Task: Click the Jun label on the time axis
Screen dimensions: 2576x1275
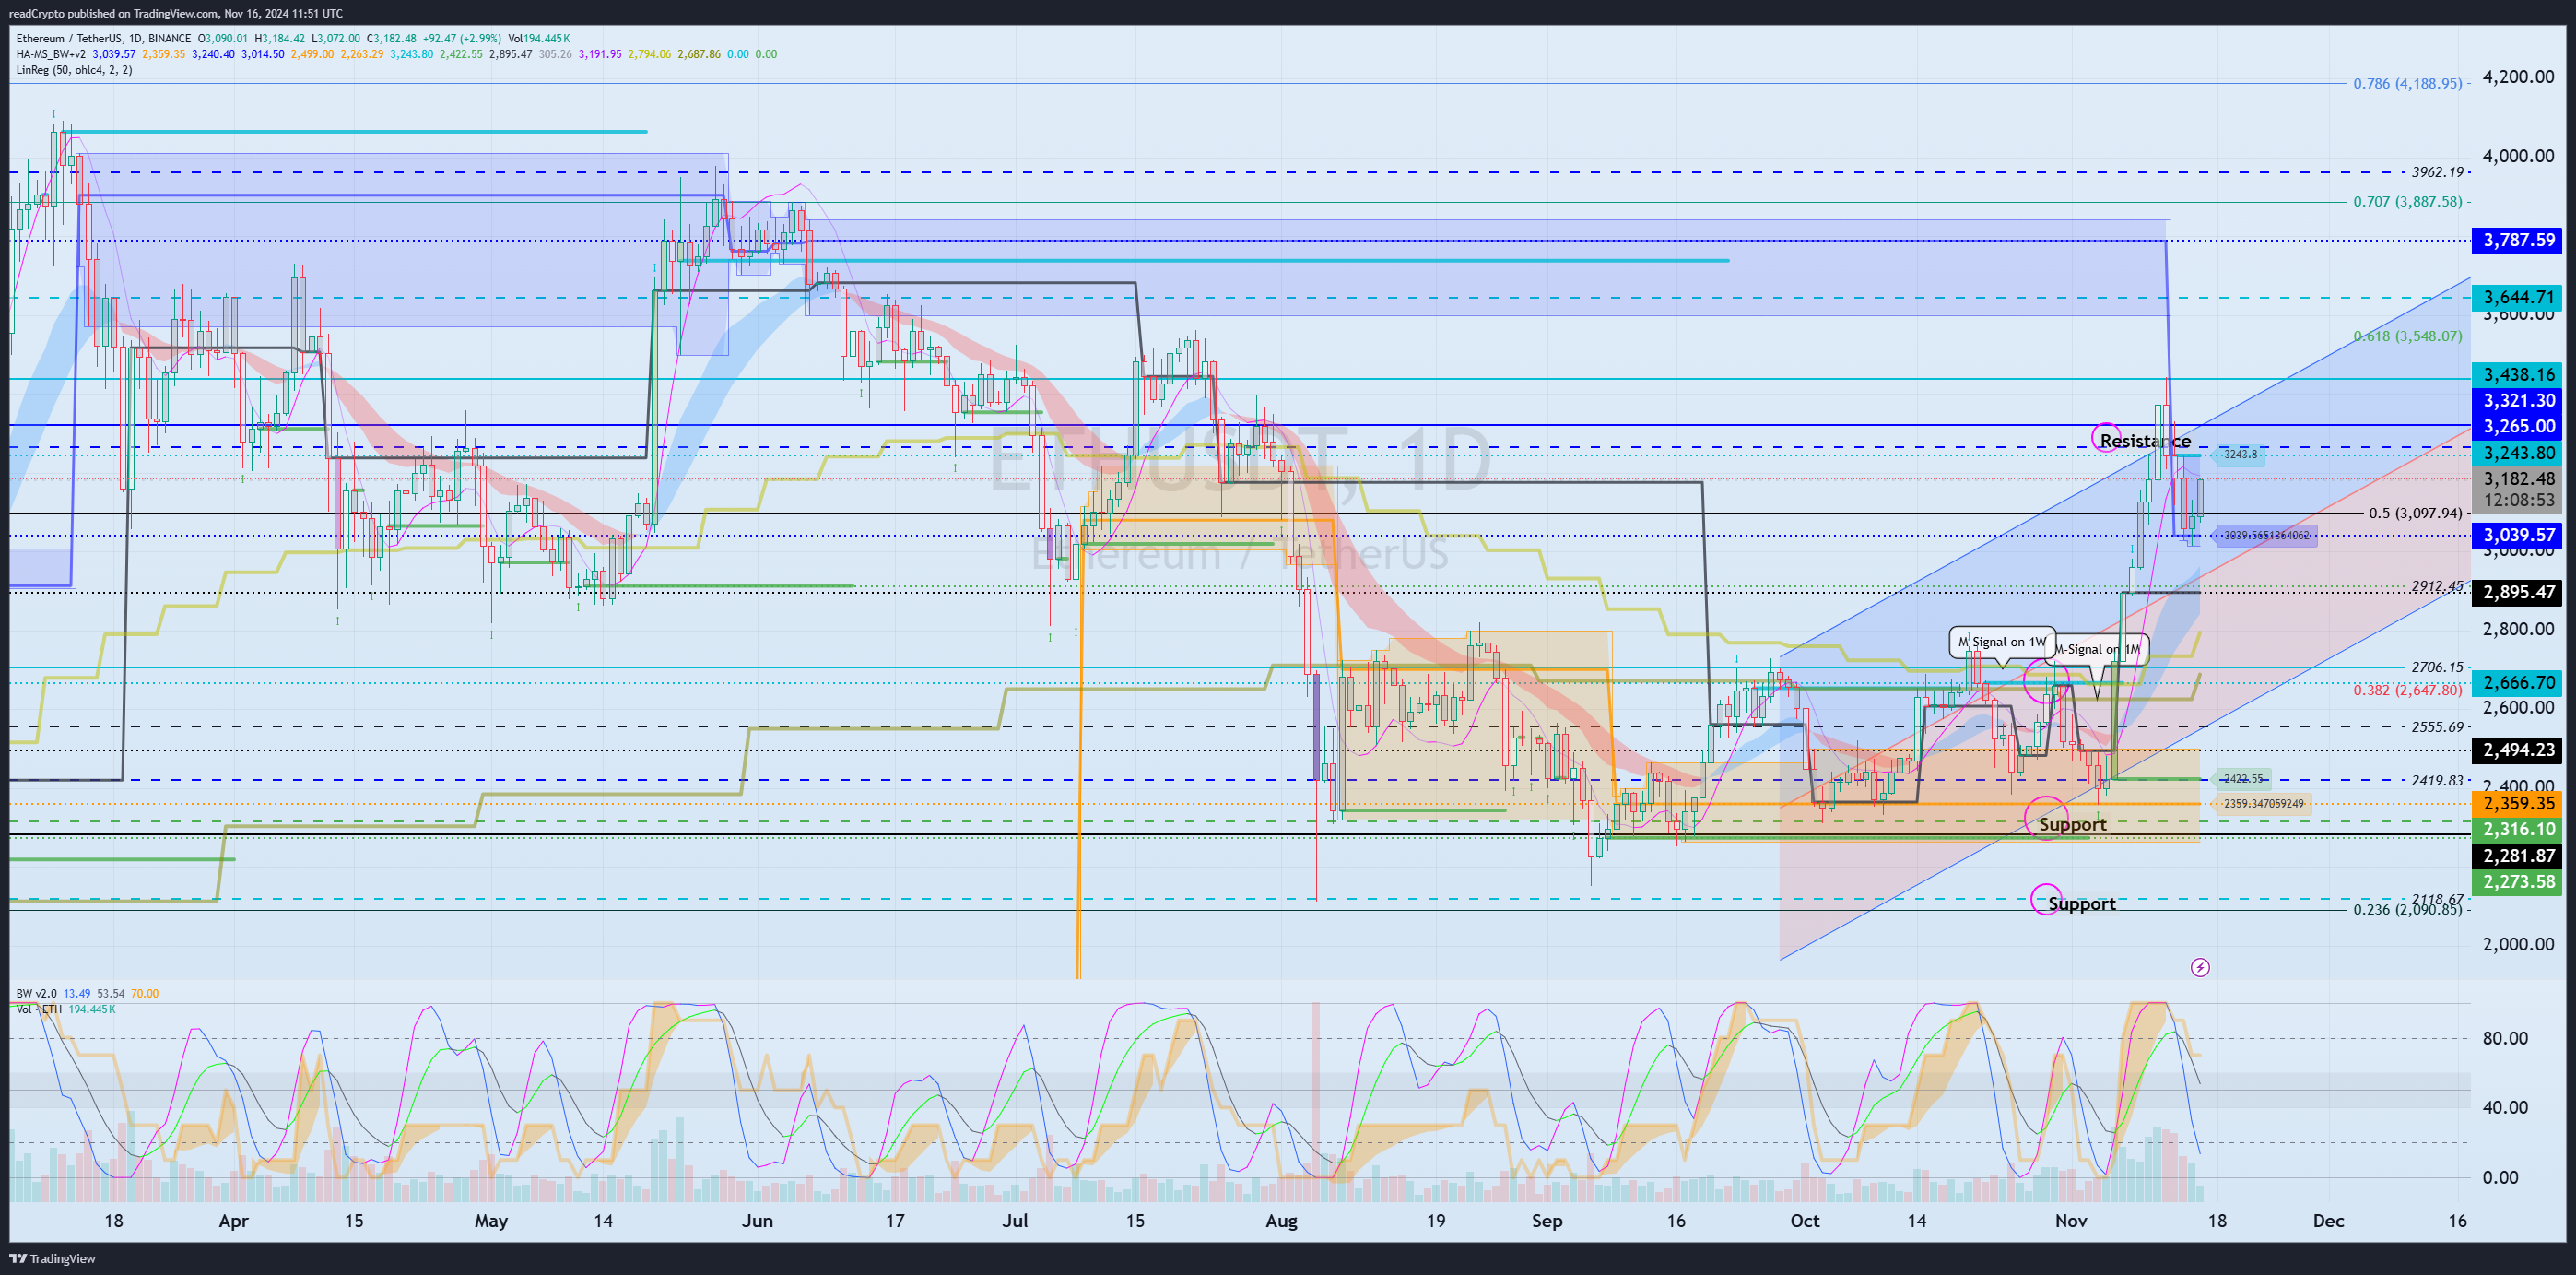Action: [758, 1221]
